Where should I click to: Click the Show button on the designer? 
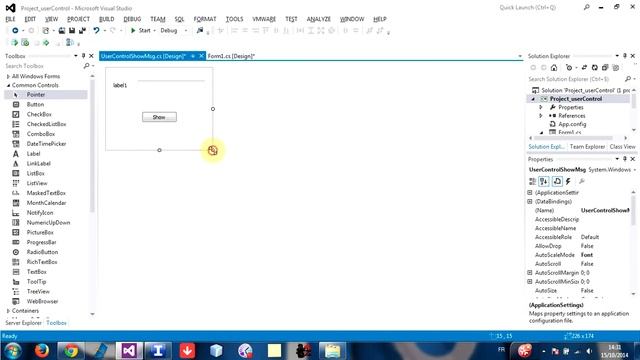(159, 117)
